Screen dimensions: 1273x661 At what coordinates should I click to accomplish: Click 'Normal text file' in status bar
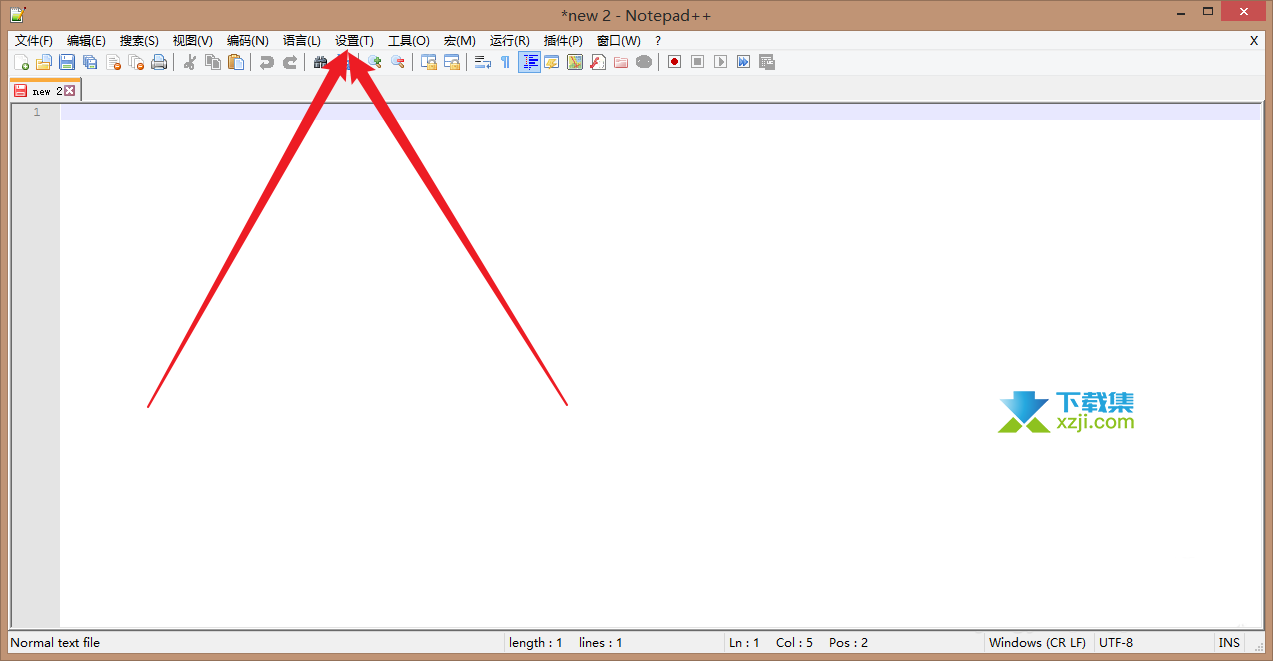pyautogui.click(x=55, y=643)
